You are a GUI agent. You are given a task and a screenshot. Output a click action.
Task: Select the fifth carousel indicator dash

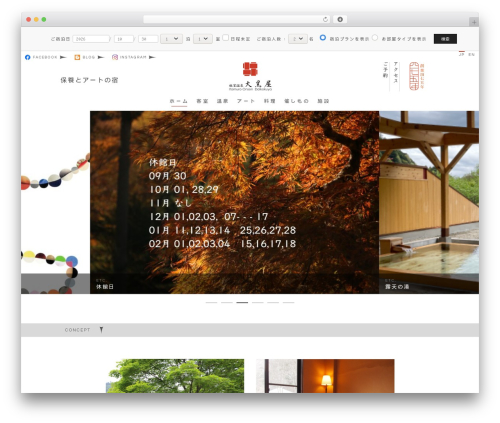pos(273,303)
